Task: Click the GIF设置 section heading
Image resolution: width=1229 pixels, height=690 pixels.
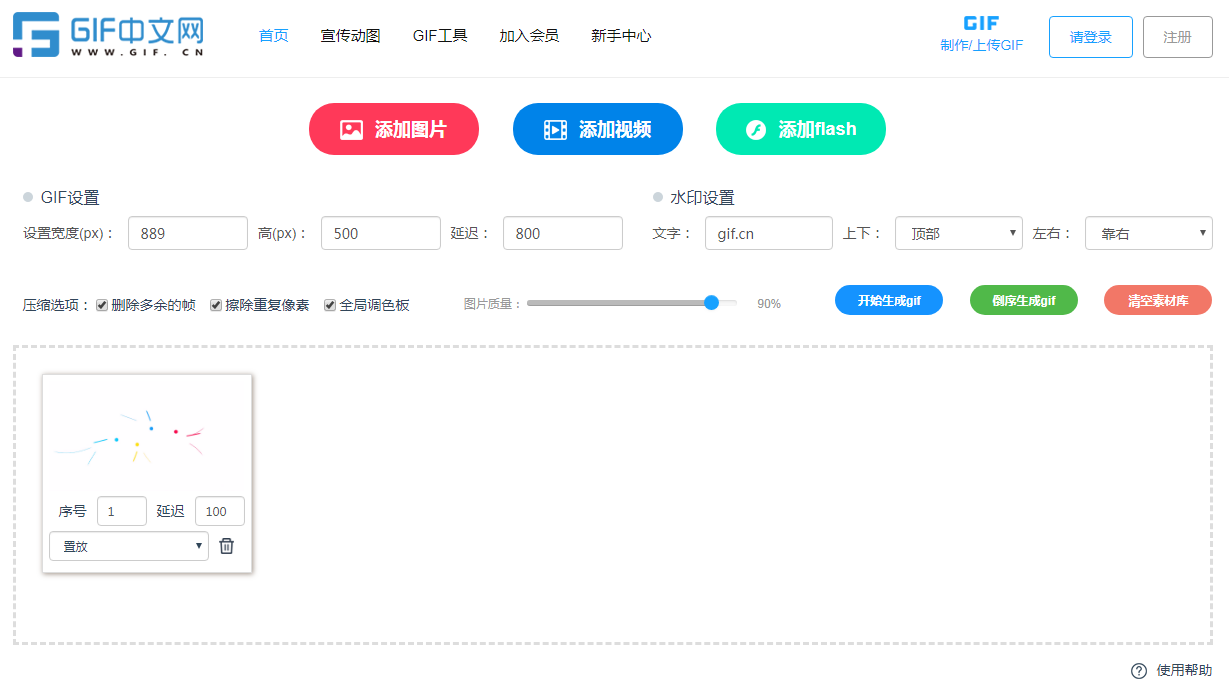Action: point(70,198)
